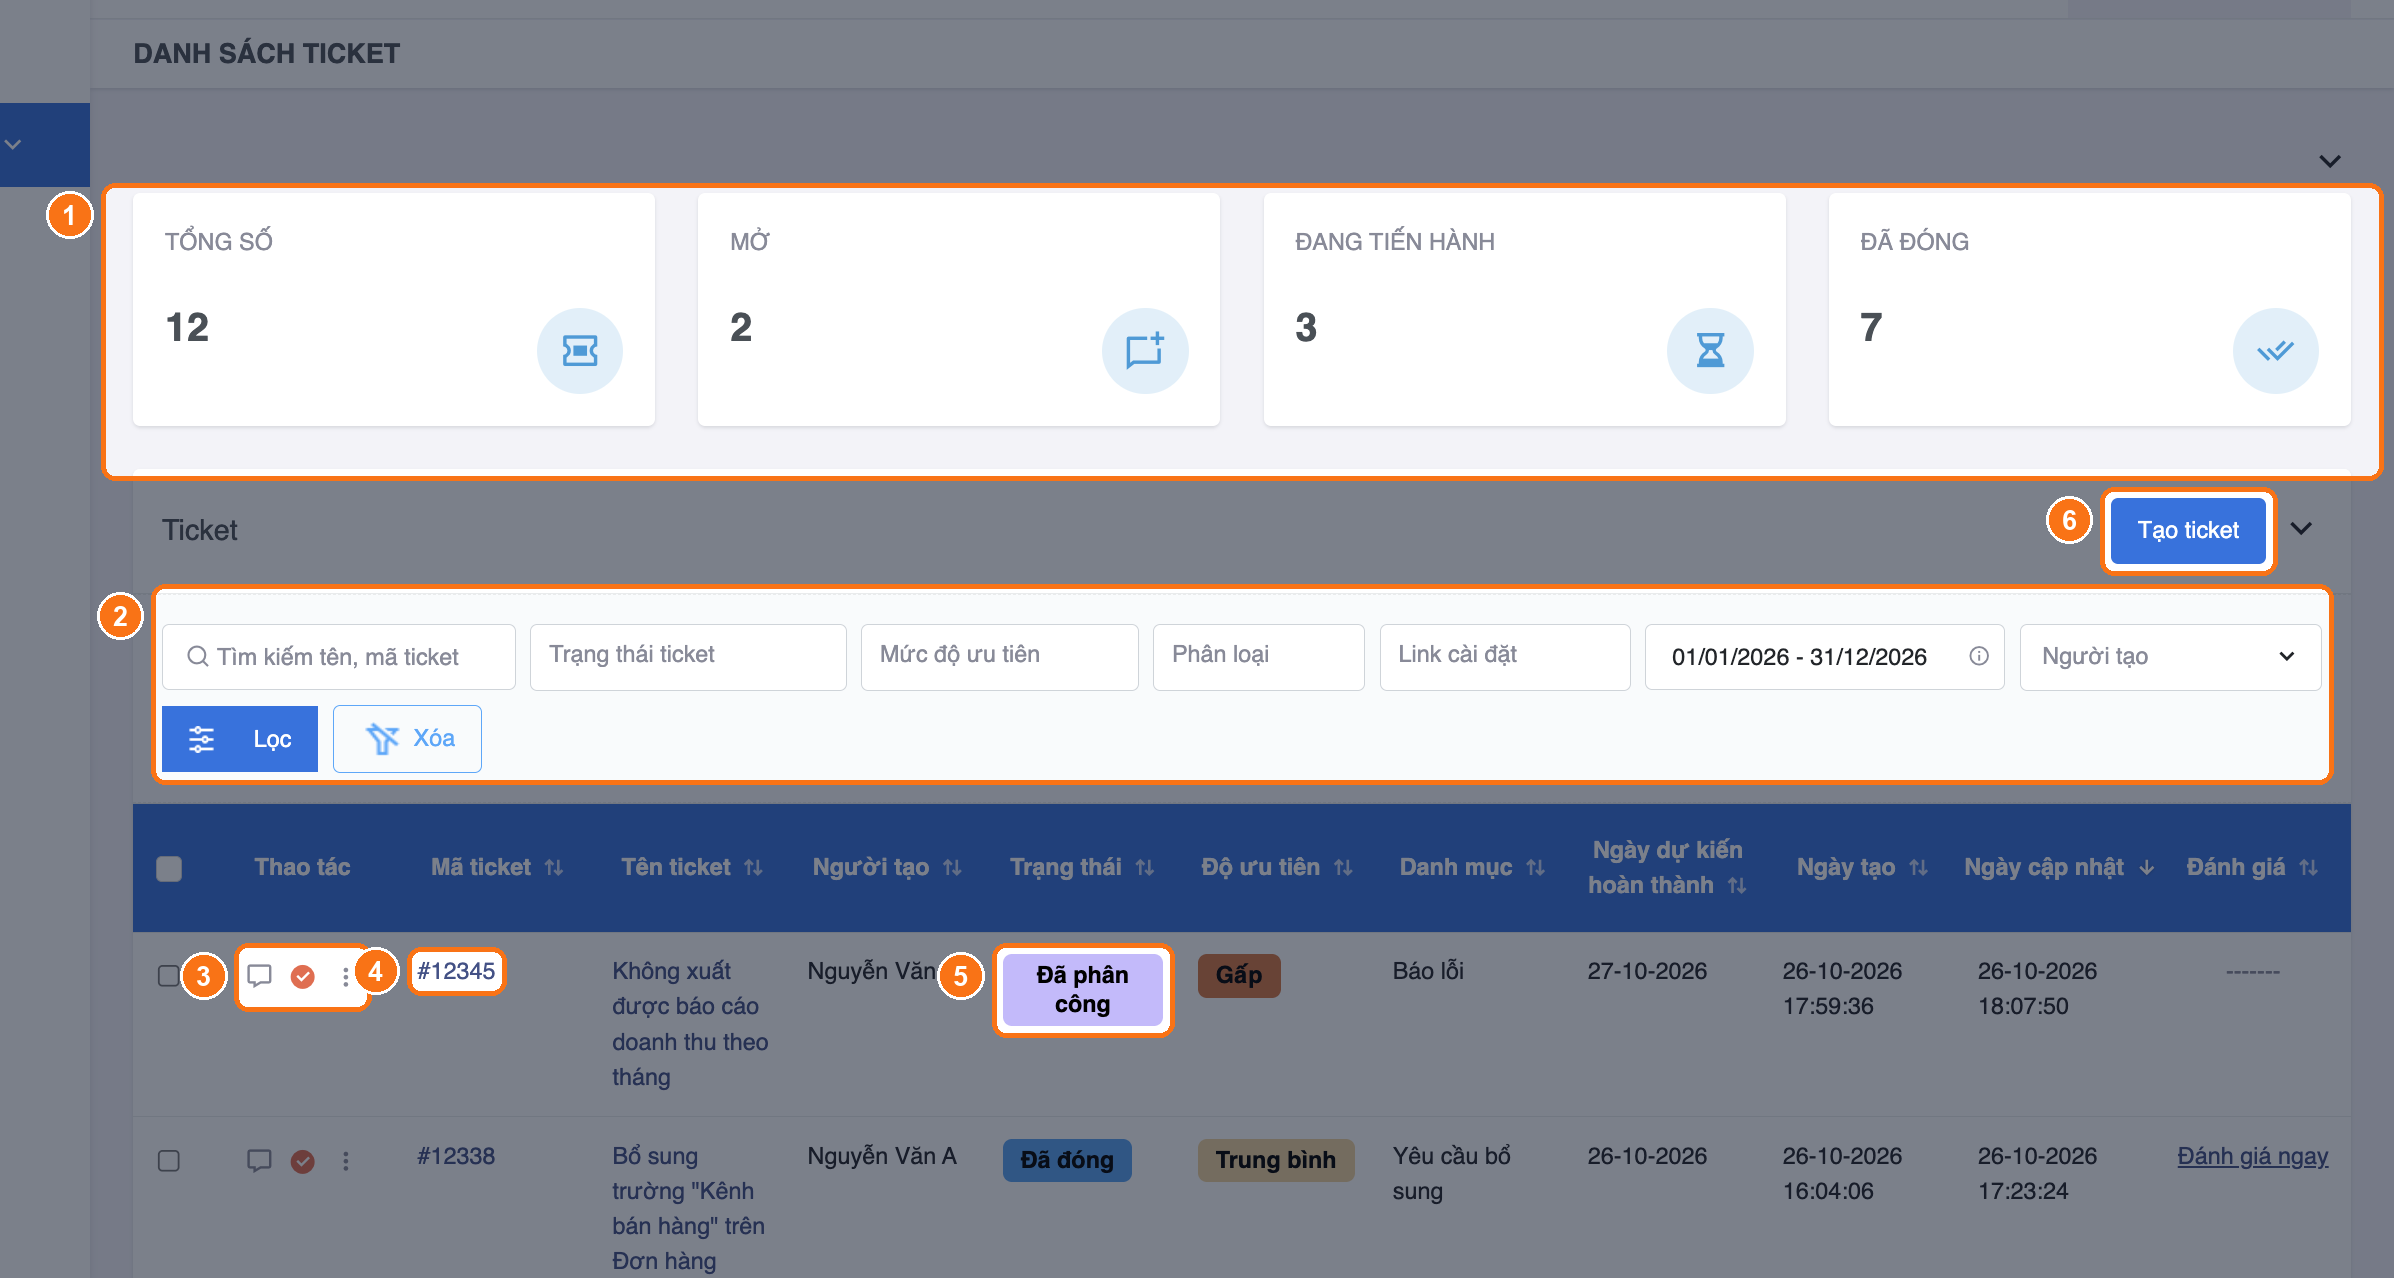2394x1278 pixels.
Task: Click the Đã đóng status badge
Action: pos(1067,1160)
